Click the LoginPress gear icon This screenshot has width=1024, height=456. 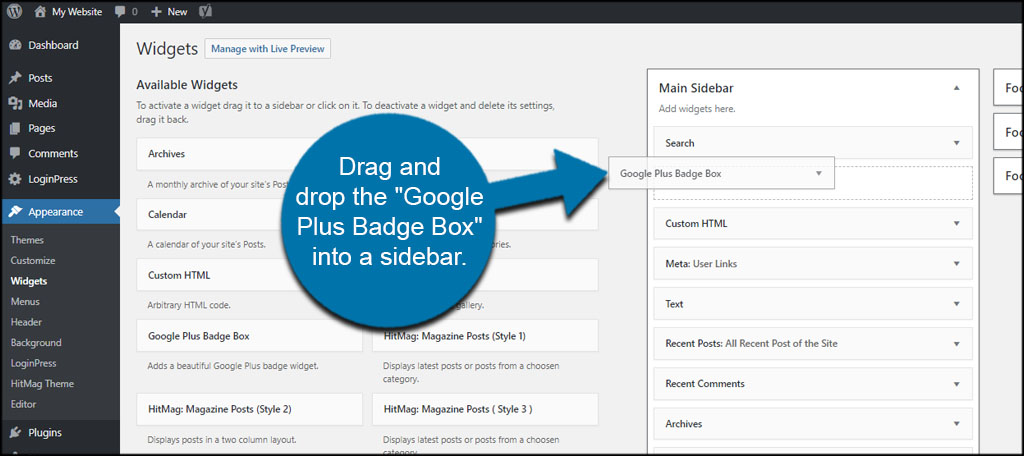pyautogui.click(x=15, y=179)
